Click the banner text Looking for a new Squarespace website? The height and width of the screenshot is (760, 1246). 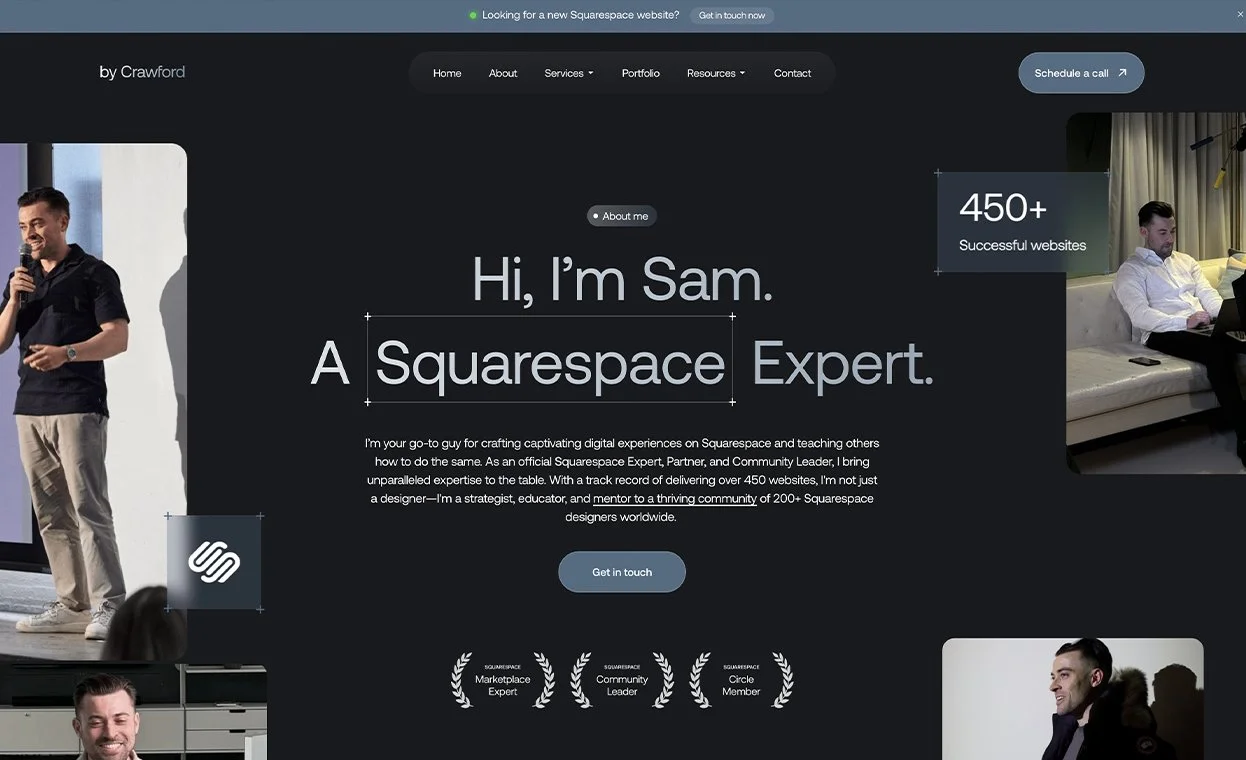[581, 15]
